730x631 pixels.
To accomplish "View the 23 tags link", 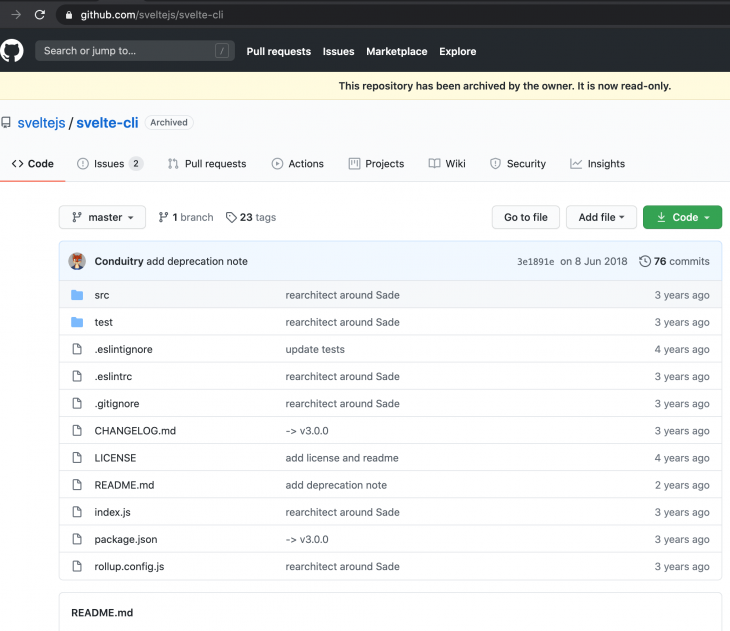I will [251, 217].
